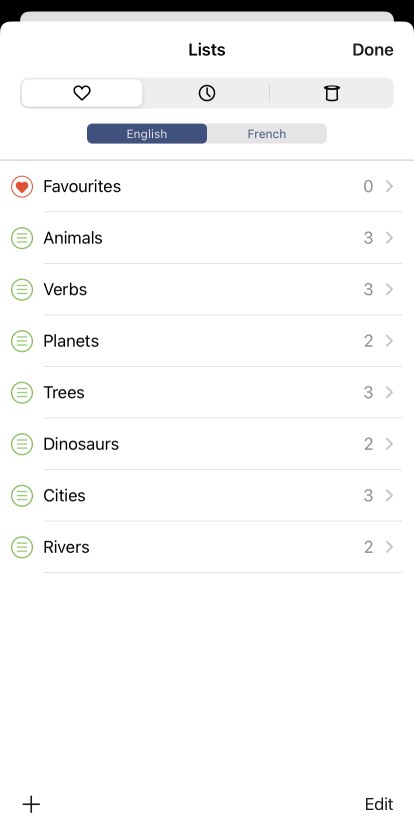Click the red heart icon beside Favourites
414x839 pixels.
[22, 186]
